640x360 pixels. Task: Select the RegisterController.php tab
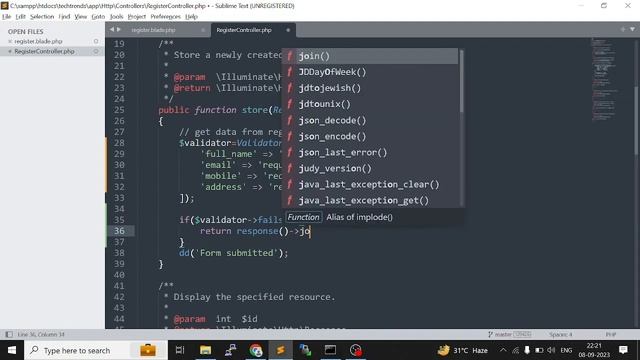[x=244, y=30]
